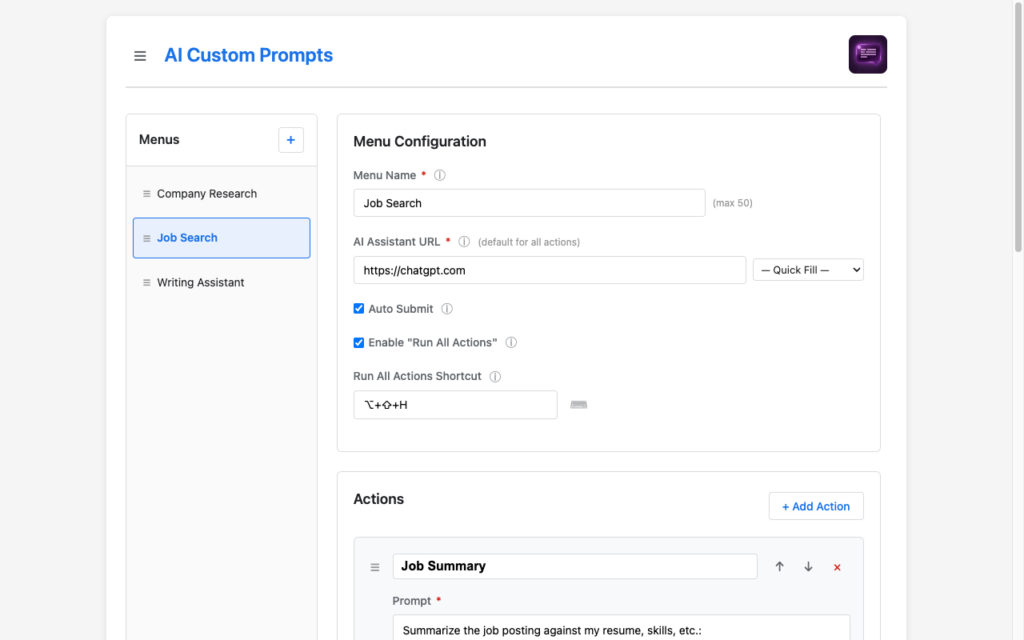
Task: Edit the AI Assistant URL field
Action: 549,270
